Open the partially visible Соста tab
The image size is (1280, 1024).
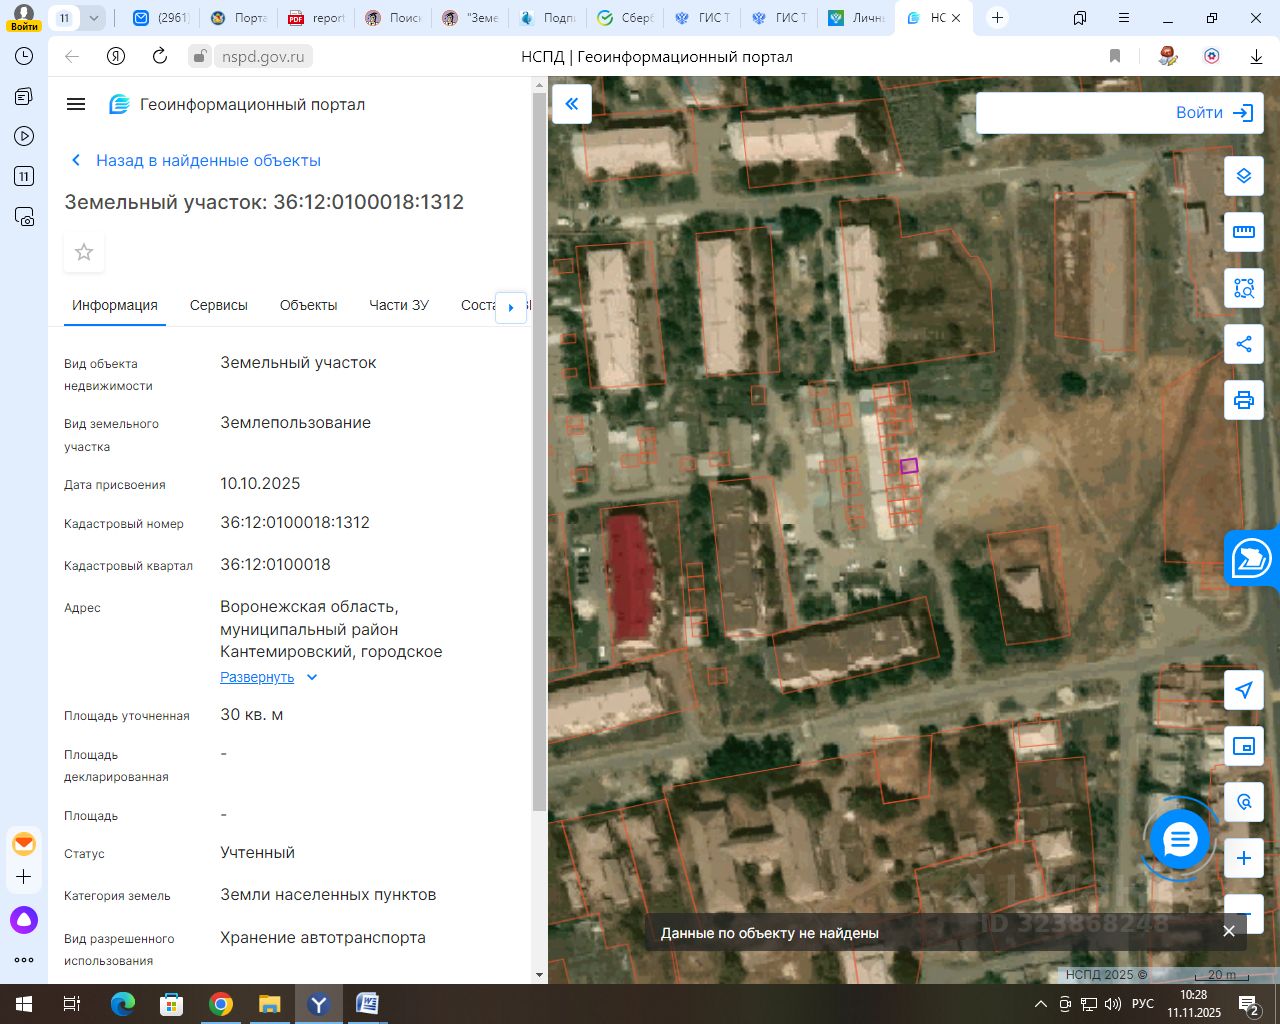coord(478,305)
